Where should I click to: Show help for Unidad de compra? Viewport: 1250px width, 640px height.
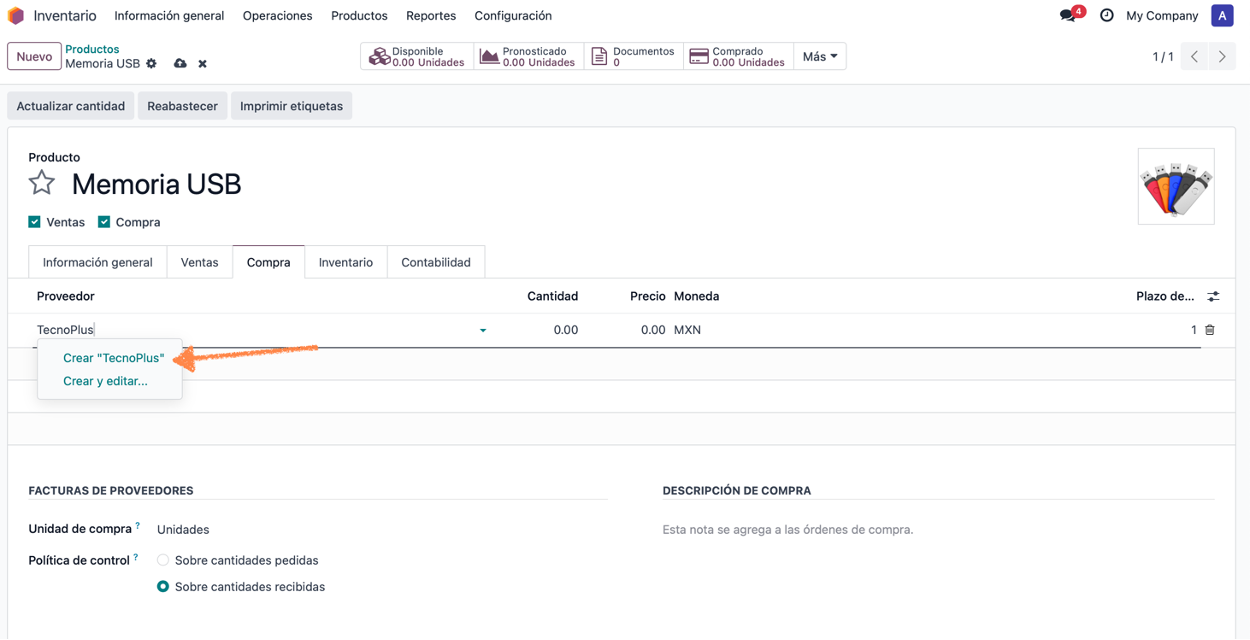pyautogui.click(x=138, y=526)
